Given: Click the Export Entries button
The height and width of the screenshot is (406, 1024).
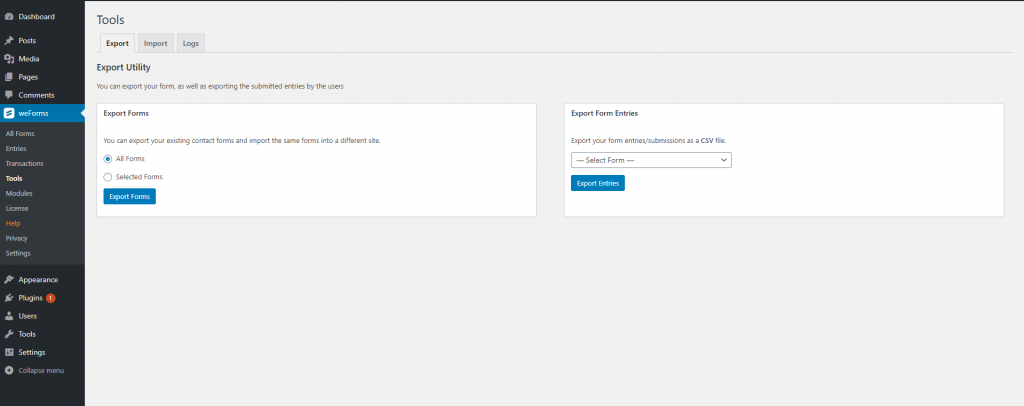Looking at the screenshot, I should [598, 183].
